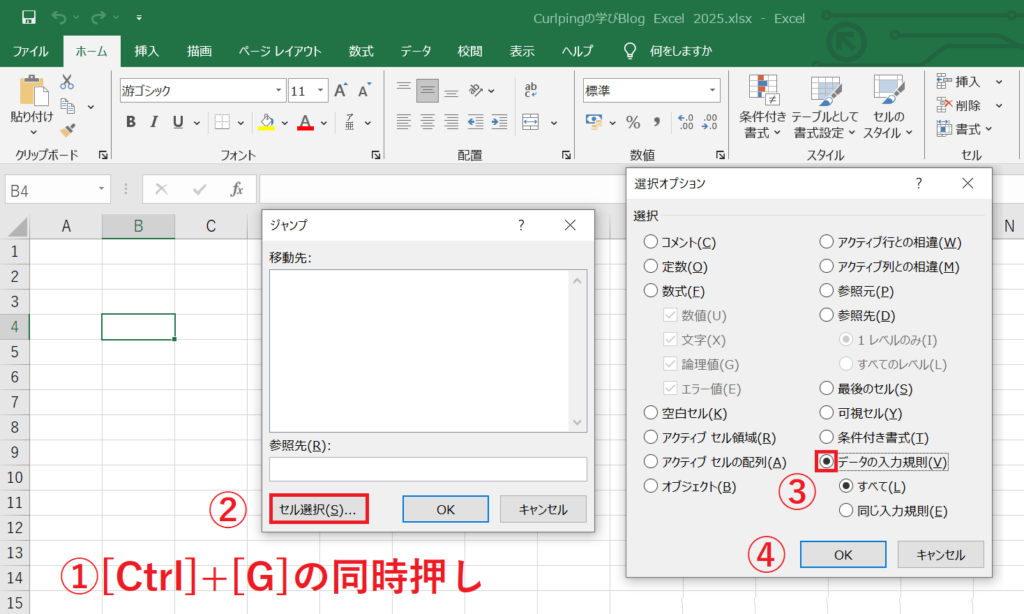Click the Save icon in title bar

click(28, 18)
